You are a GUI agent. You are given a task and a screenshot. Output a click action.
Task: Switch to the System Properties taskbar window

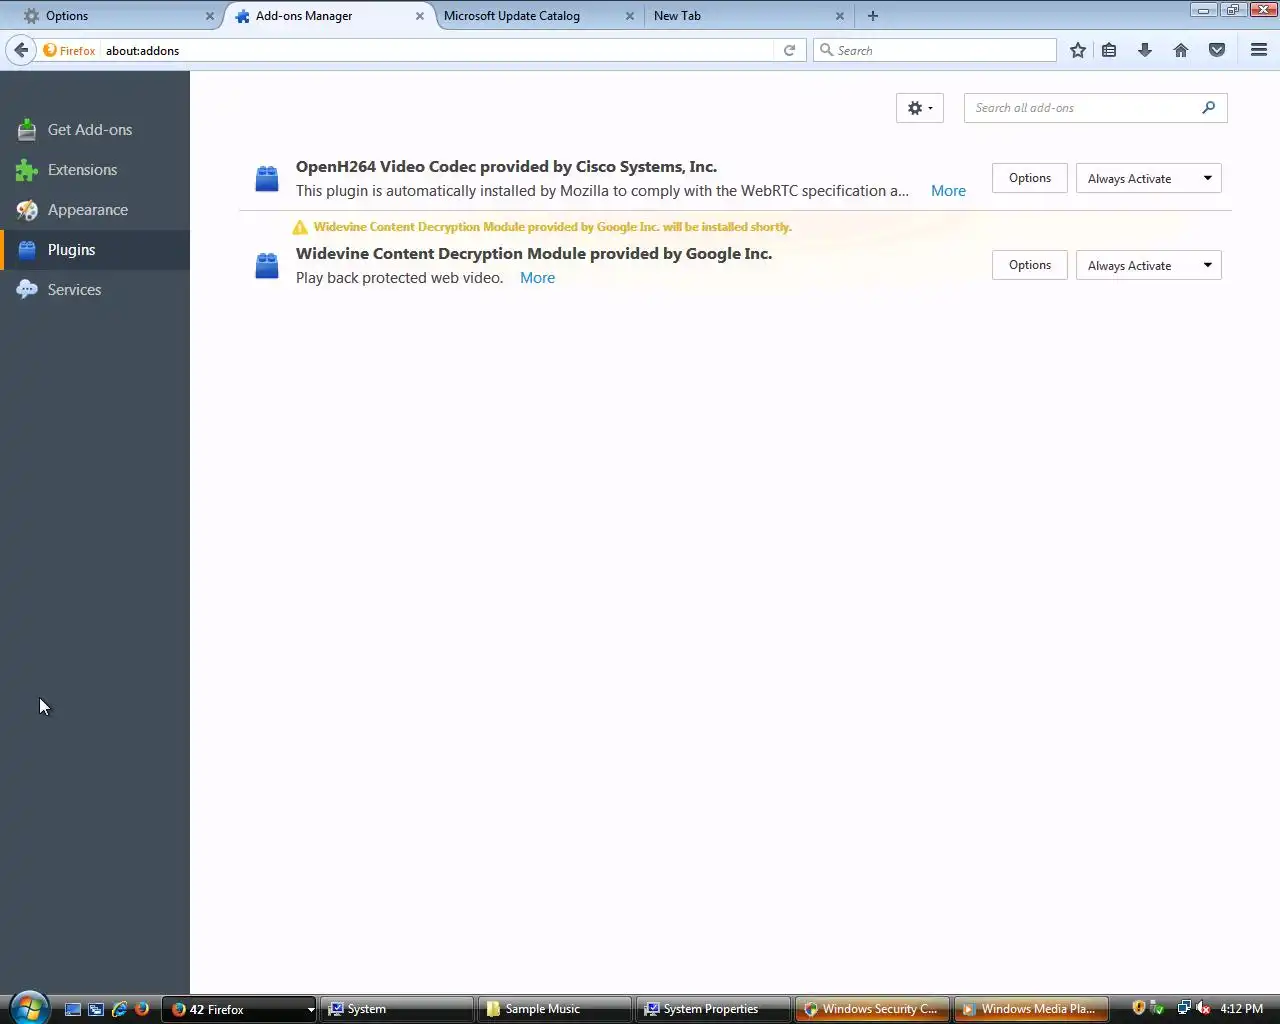(713, 1009)
